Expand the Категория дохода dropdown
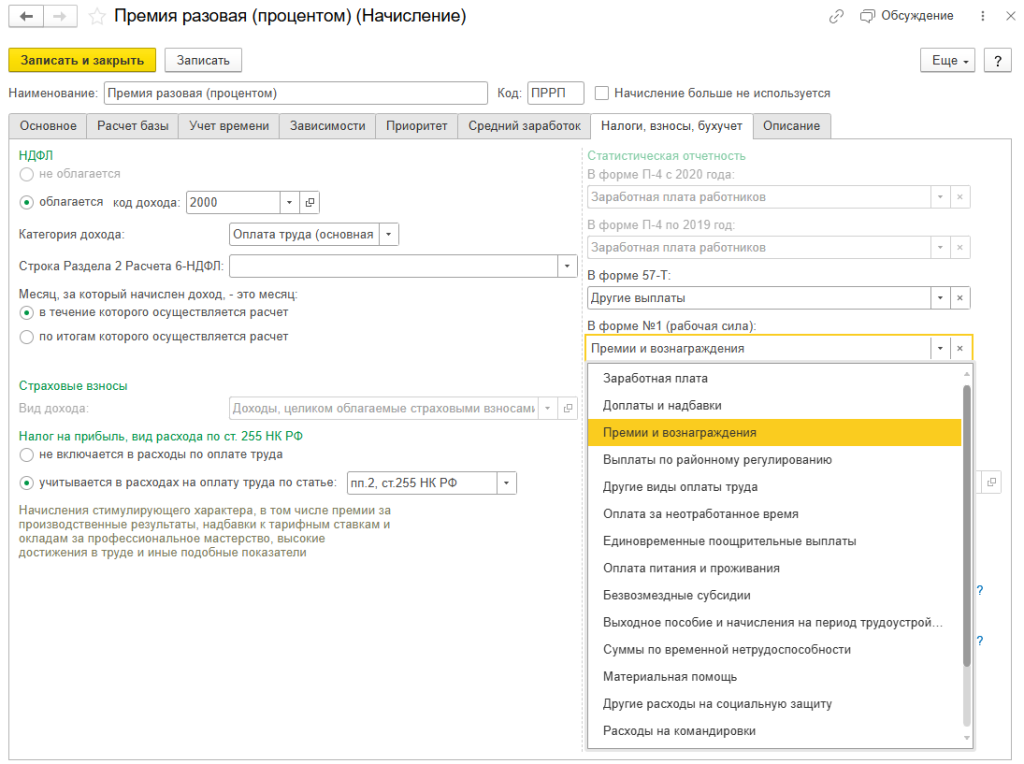This screenshot has width=1024, height=764. pyautogui.click(x=388, y=235)
